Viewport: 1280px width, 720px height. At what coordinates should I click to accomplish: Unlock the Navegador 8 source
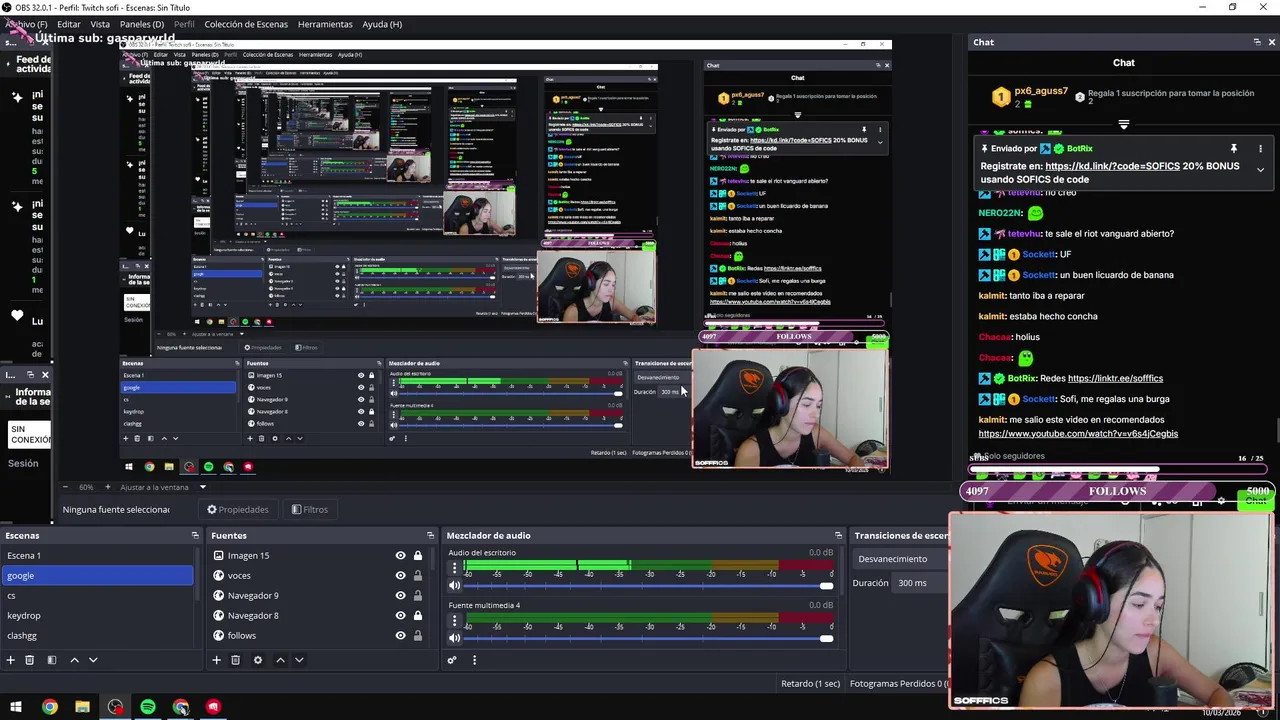pos(418,616)
